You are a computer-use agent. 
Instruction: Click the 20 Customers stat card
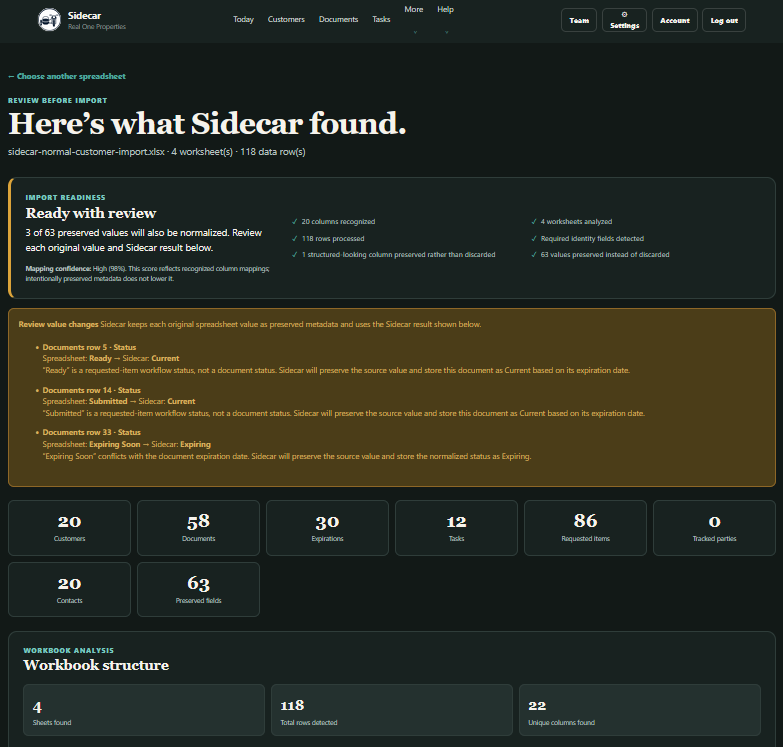coord(69,528)
